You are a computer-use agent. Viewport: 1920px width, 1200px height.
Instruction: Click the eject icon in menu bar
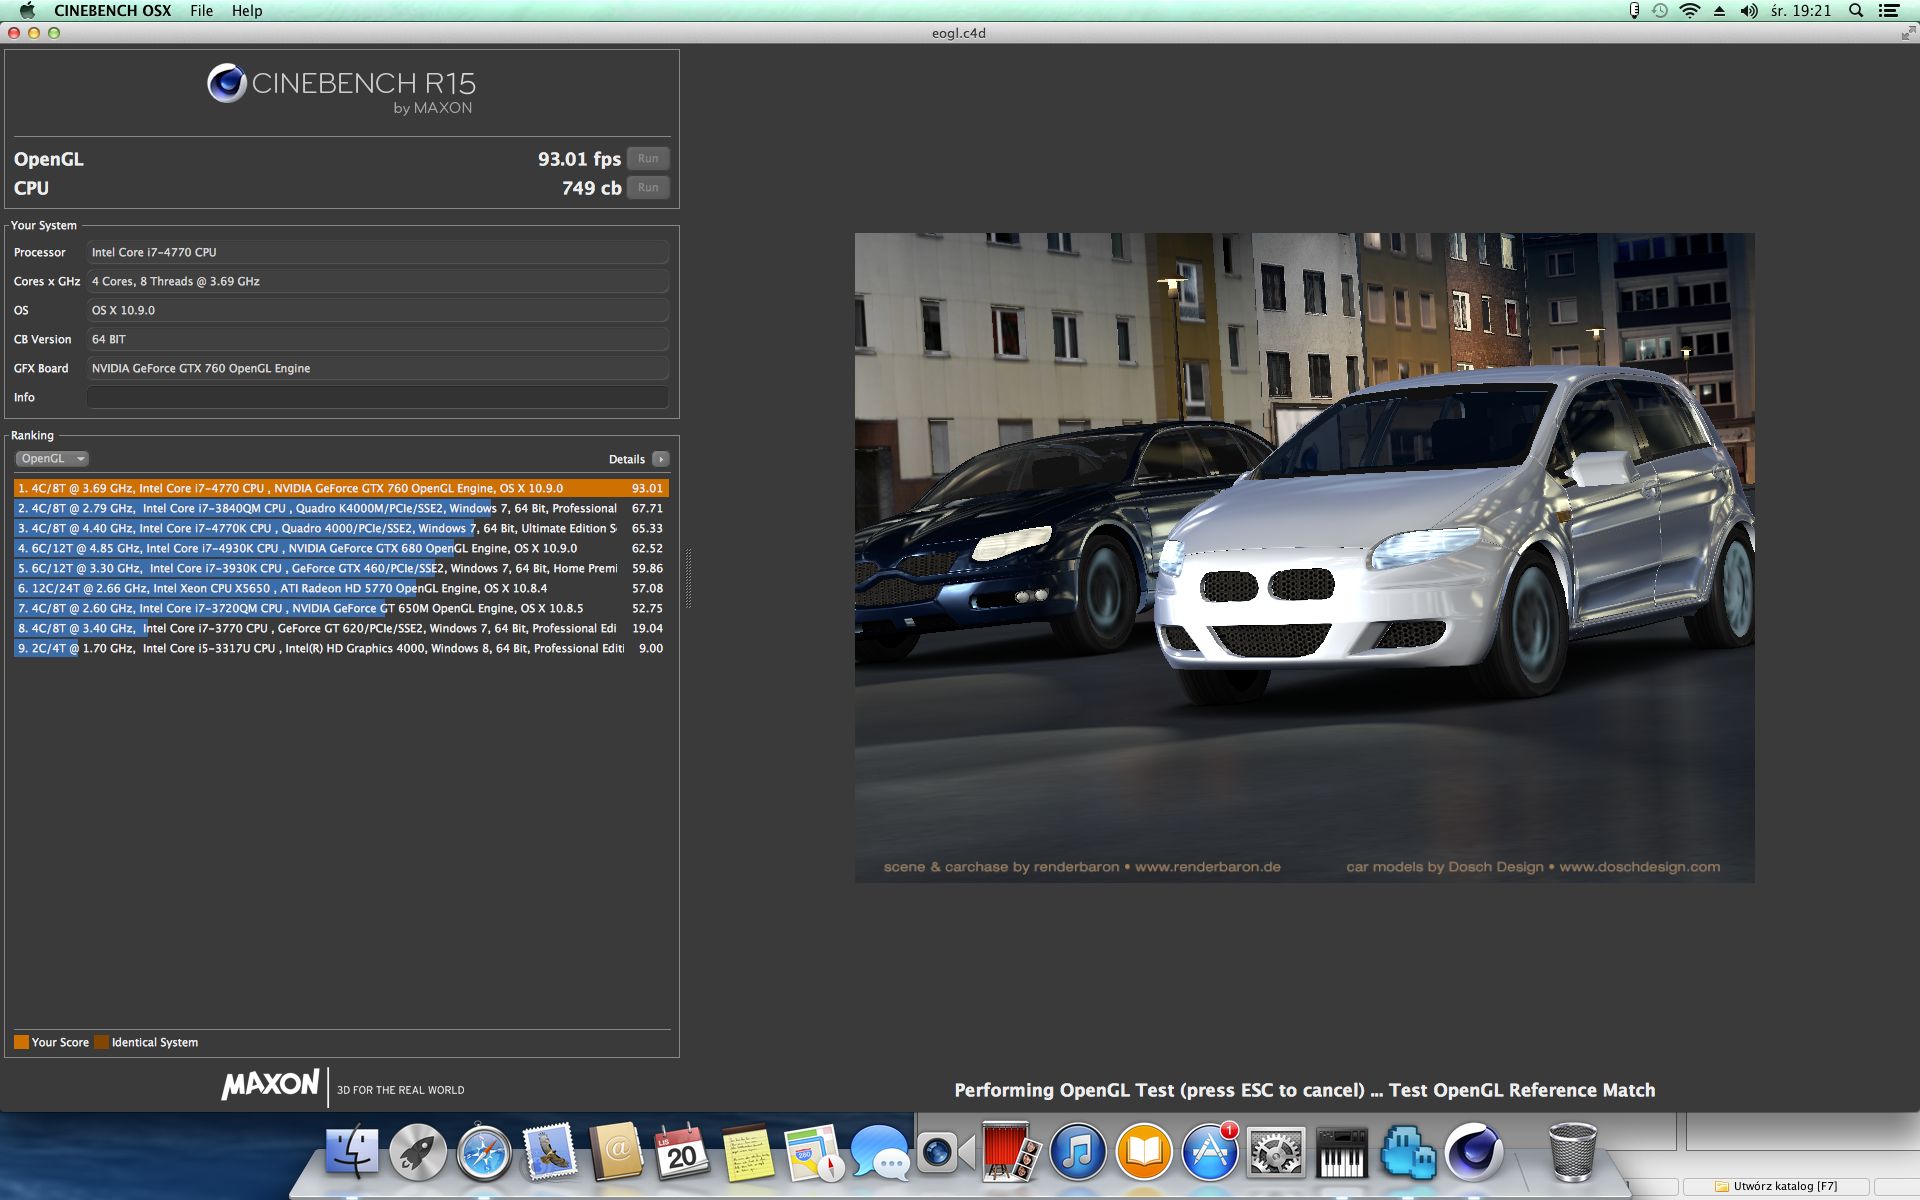click(1719, 11)
